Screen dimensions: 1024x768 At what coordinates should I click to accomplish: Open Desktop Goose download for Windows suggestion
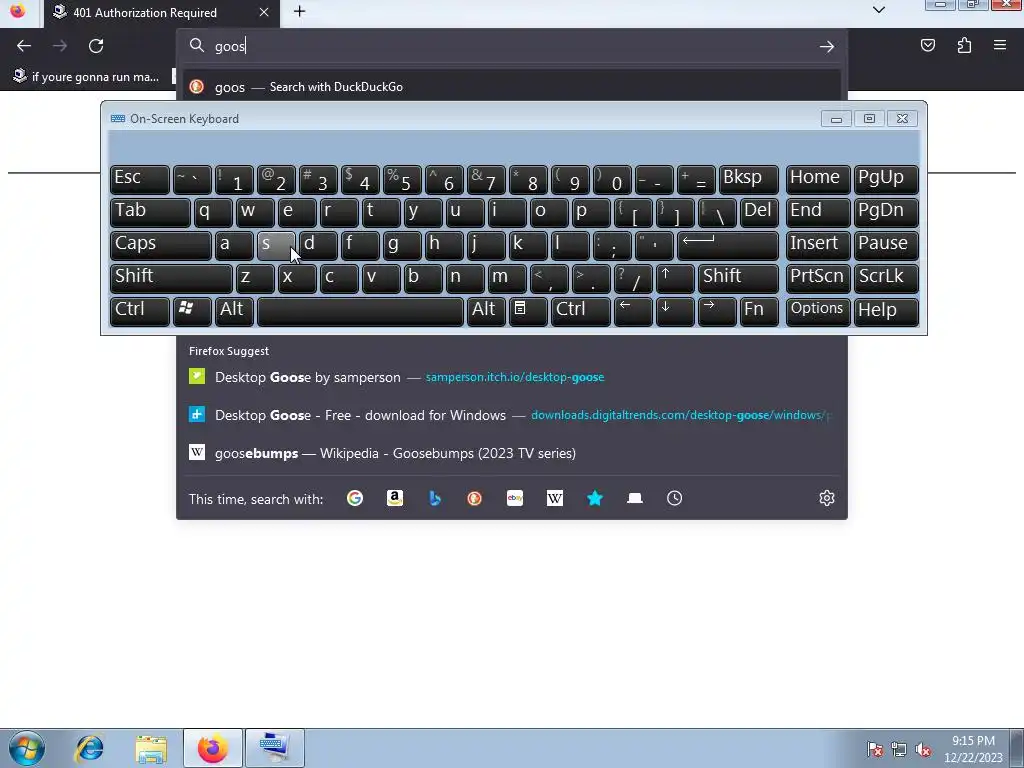512,415
